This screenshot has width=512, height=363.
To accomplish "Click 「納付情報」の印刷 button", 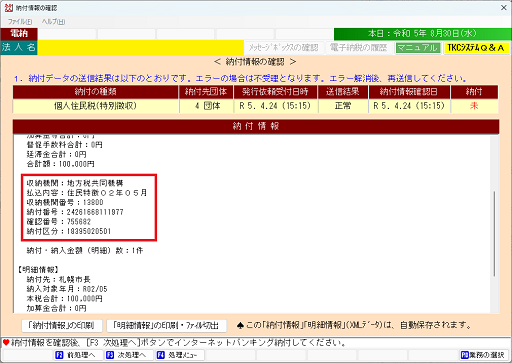I will click(x=61, y=325).
